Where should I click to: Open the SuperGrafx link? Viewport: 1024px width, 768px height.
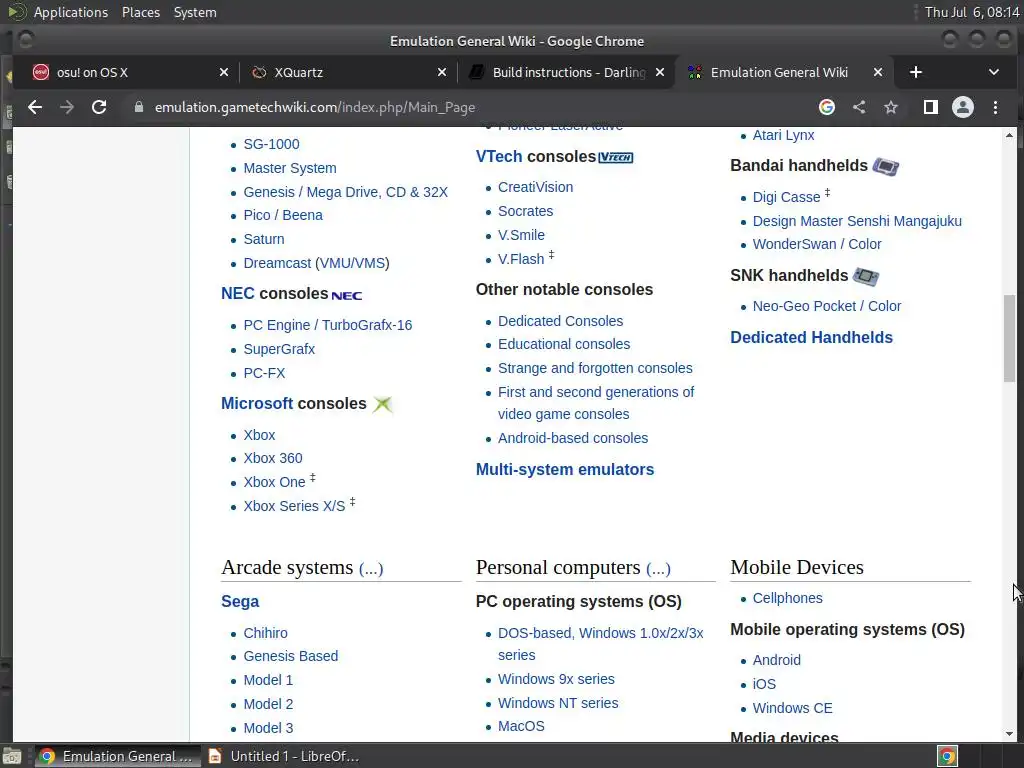[279, 349]
